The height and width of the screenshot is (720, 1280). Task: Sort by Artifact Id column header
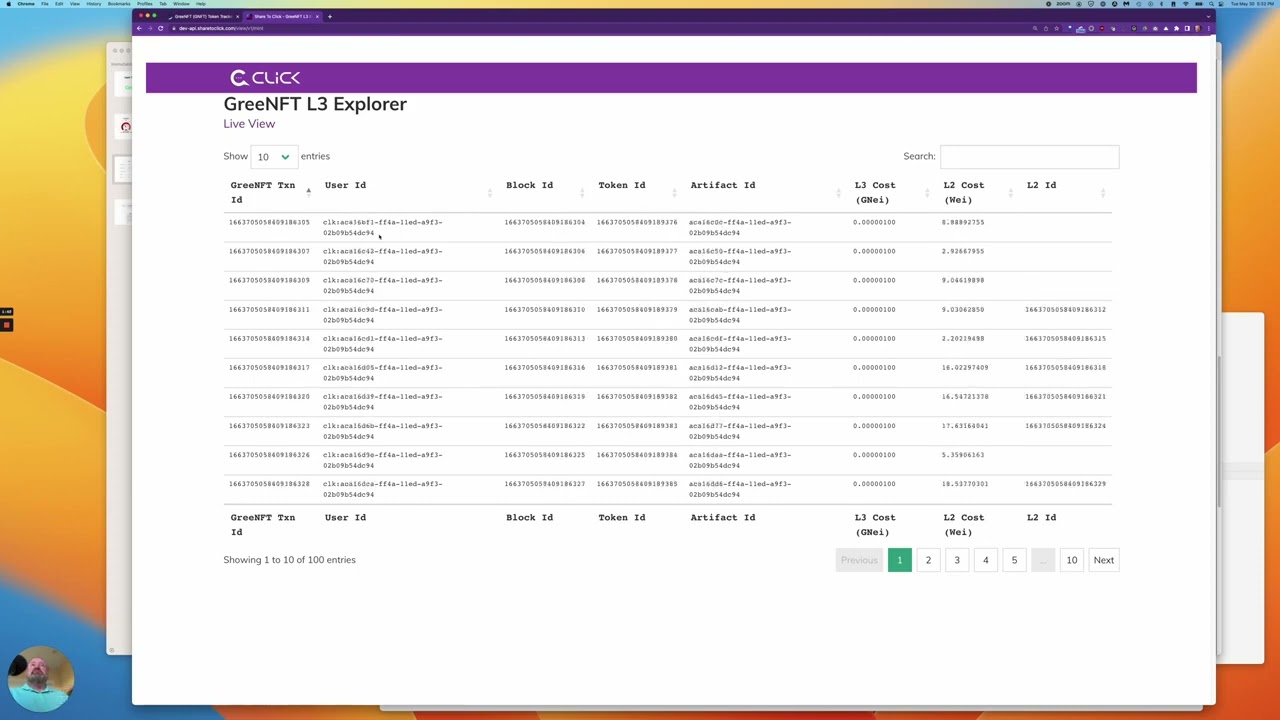764,192
